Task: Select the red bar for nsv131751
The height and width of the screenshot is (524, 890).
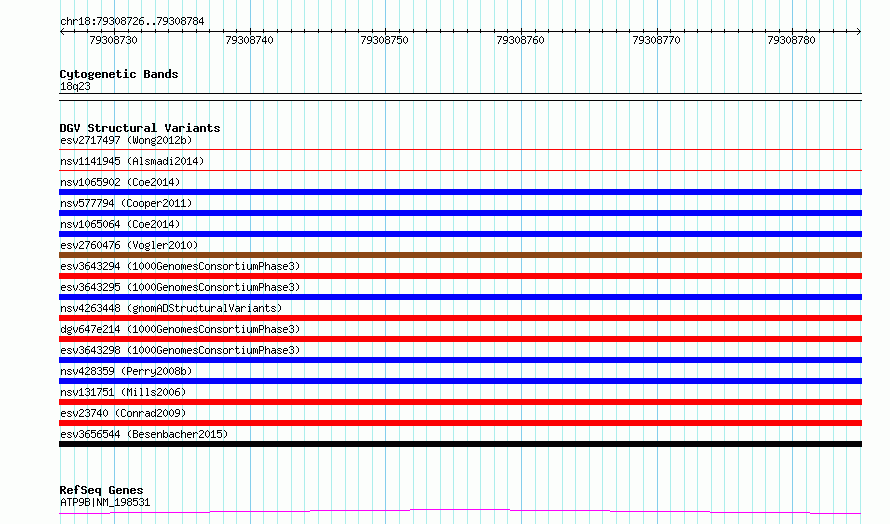Action: [460, 402]
